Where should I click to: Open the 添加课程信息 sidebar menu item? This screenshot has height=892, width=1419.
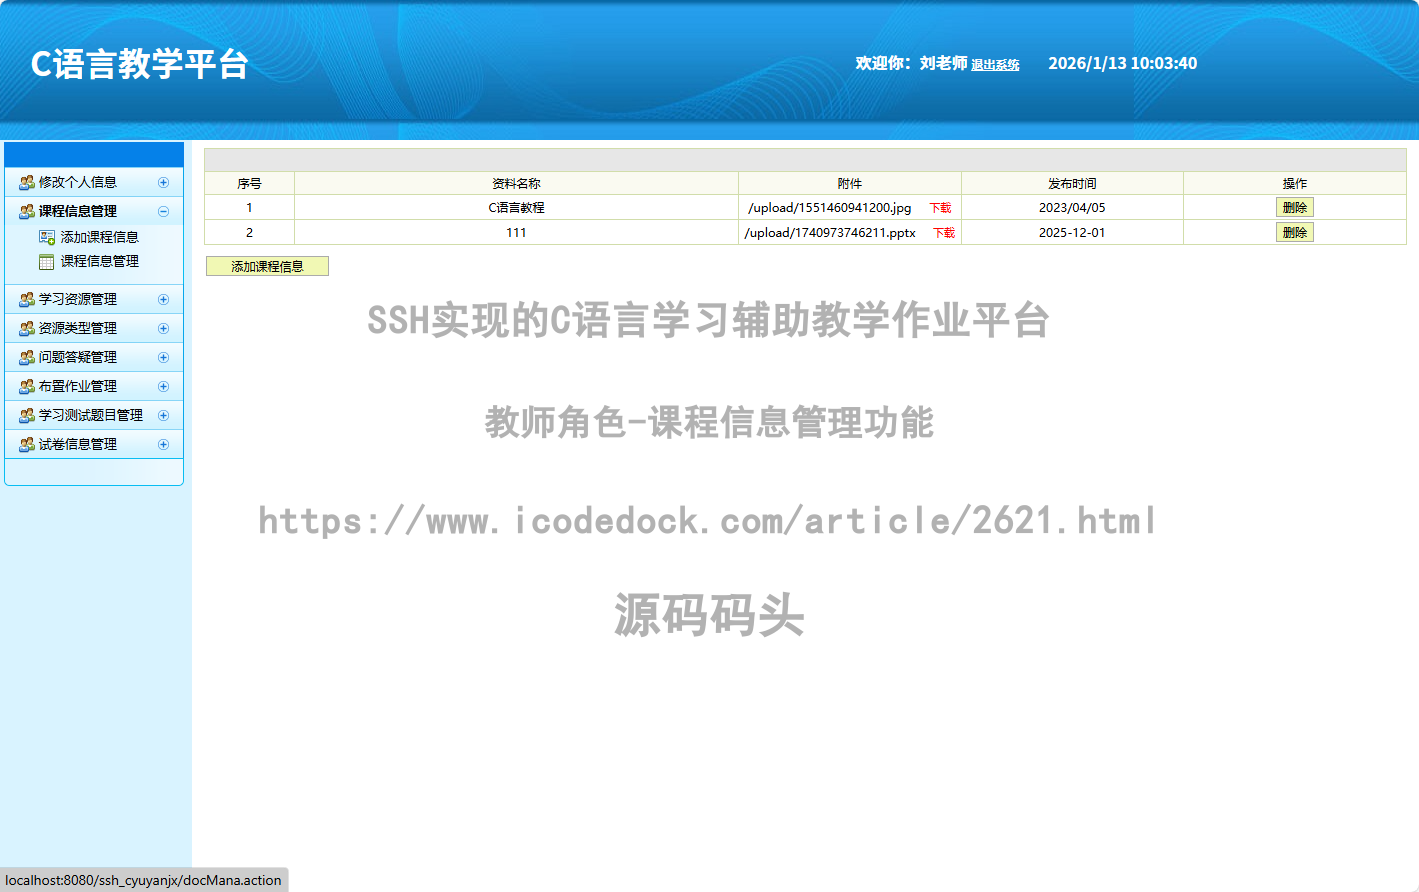point(99,237)
